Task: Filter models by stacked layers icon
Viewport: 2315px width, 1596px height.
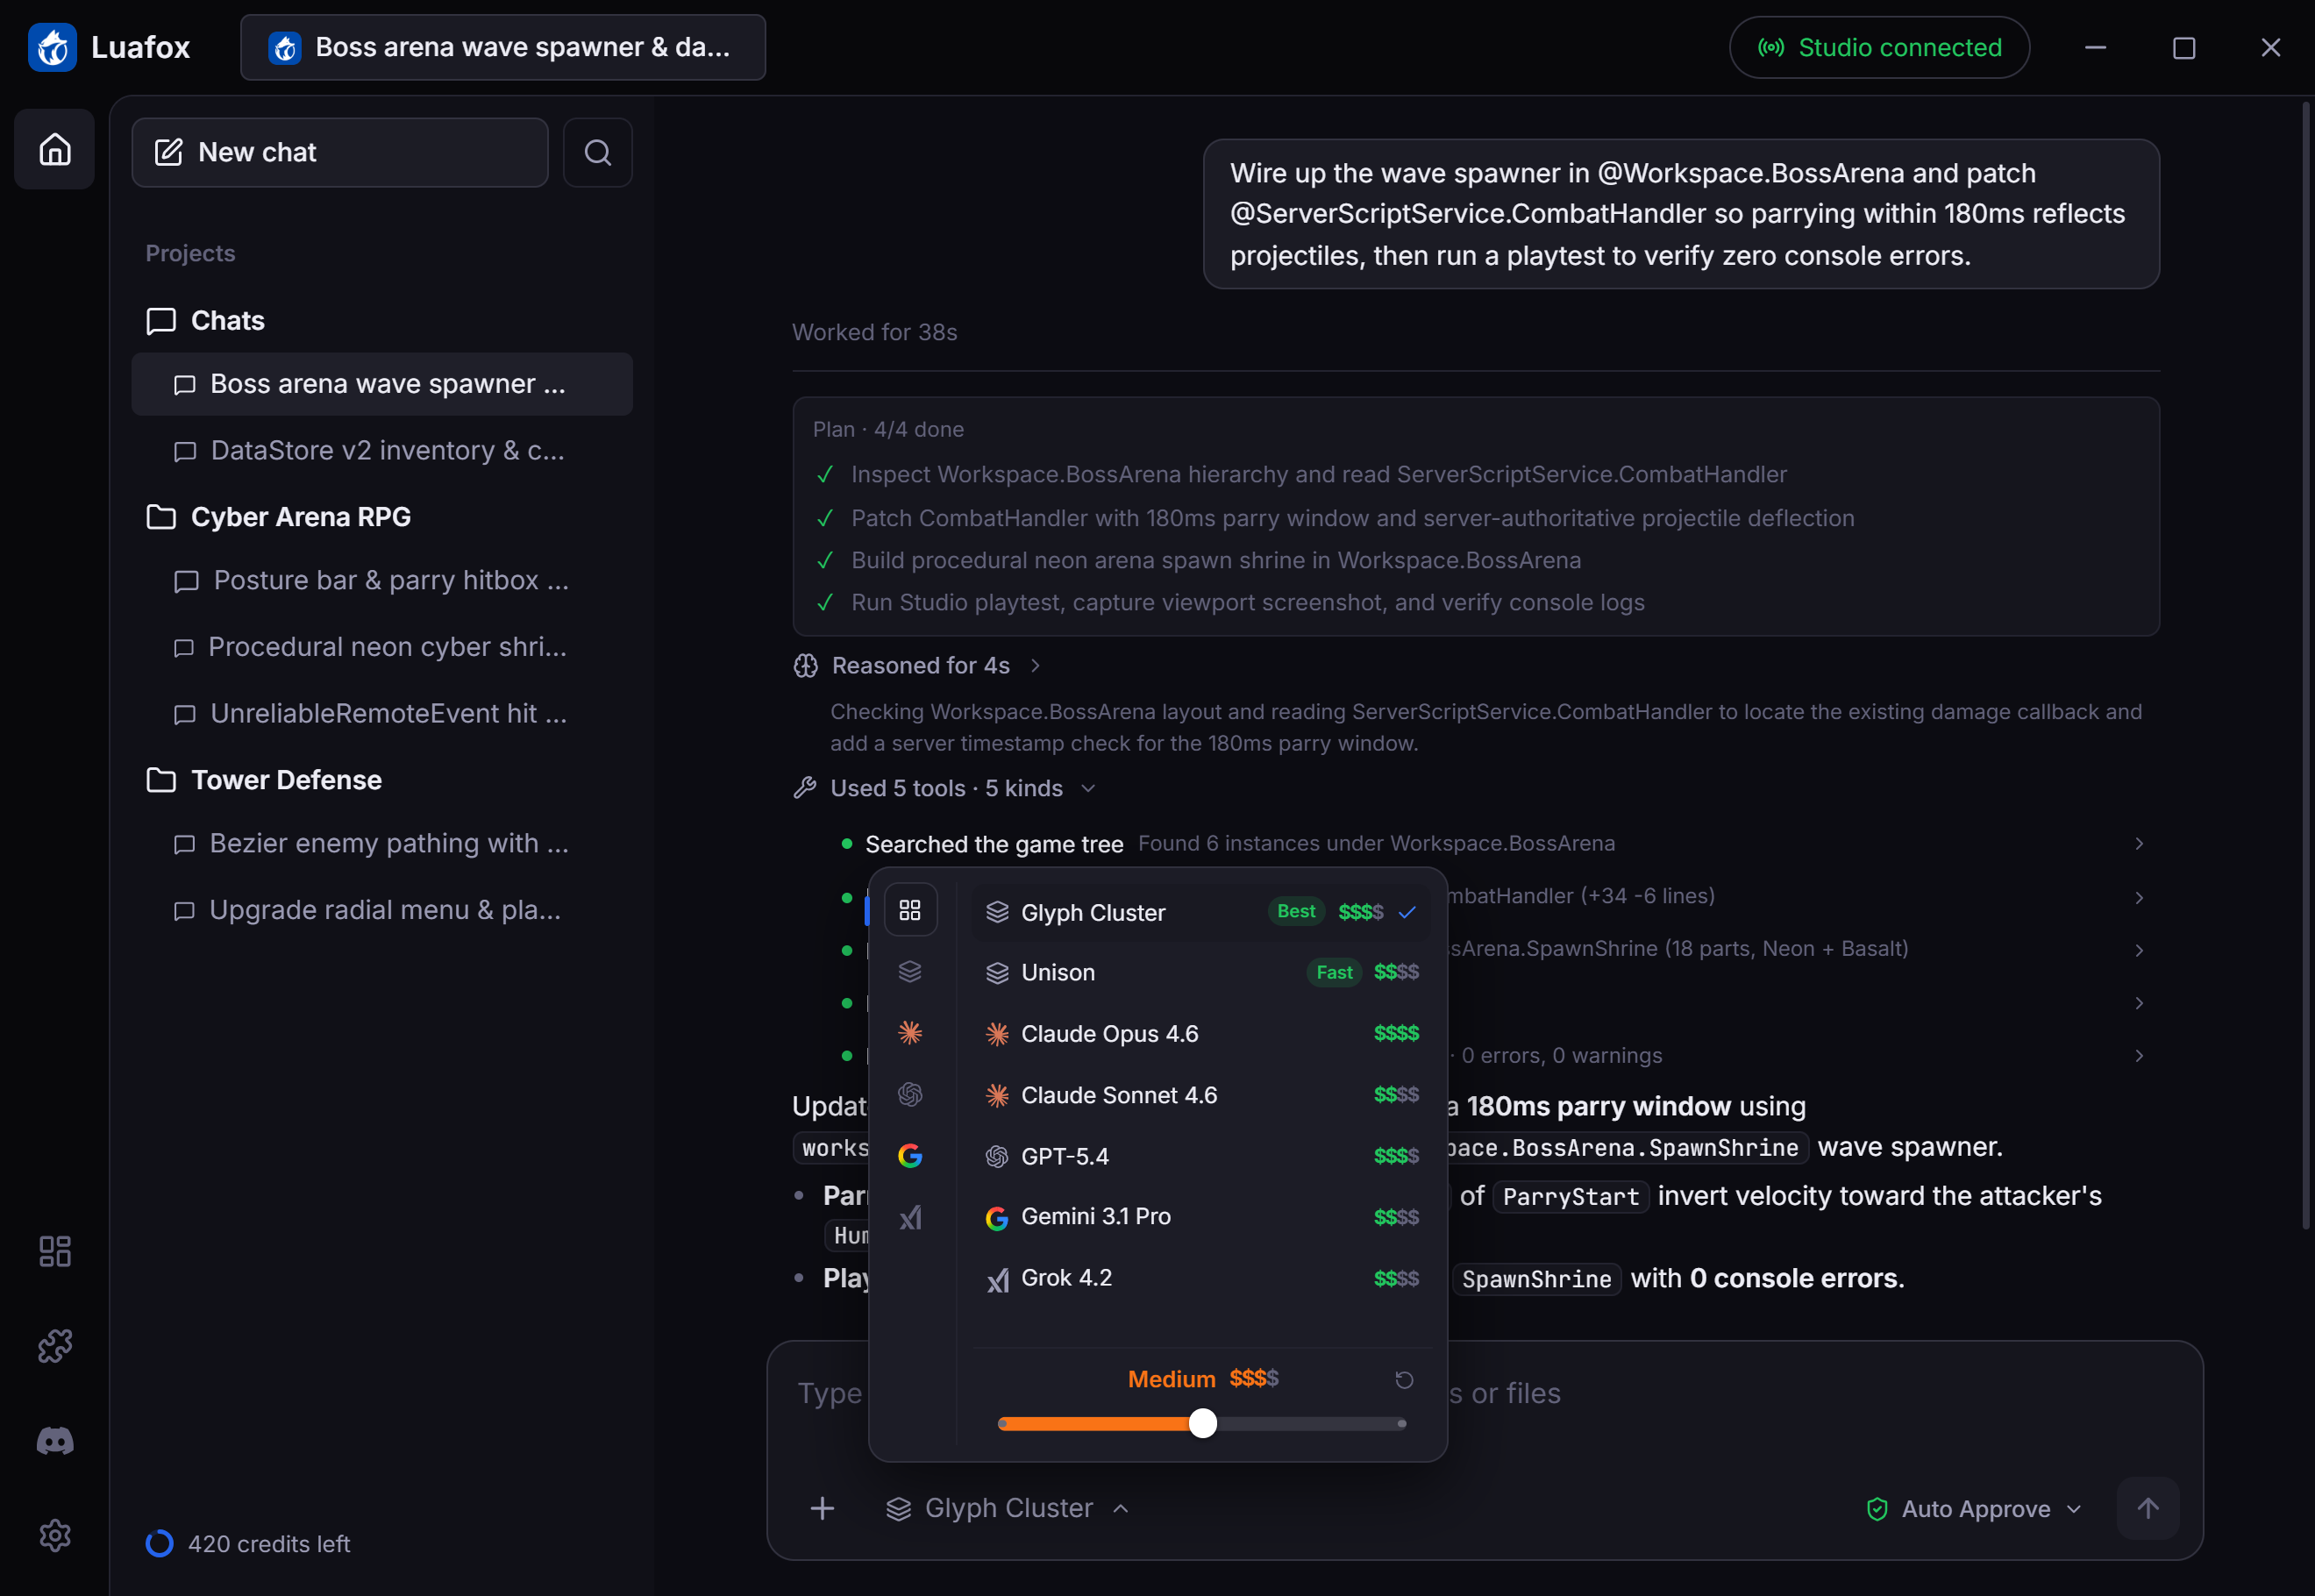Action: 910,971
